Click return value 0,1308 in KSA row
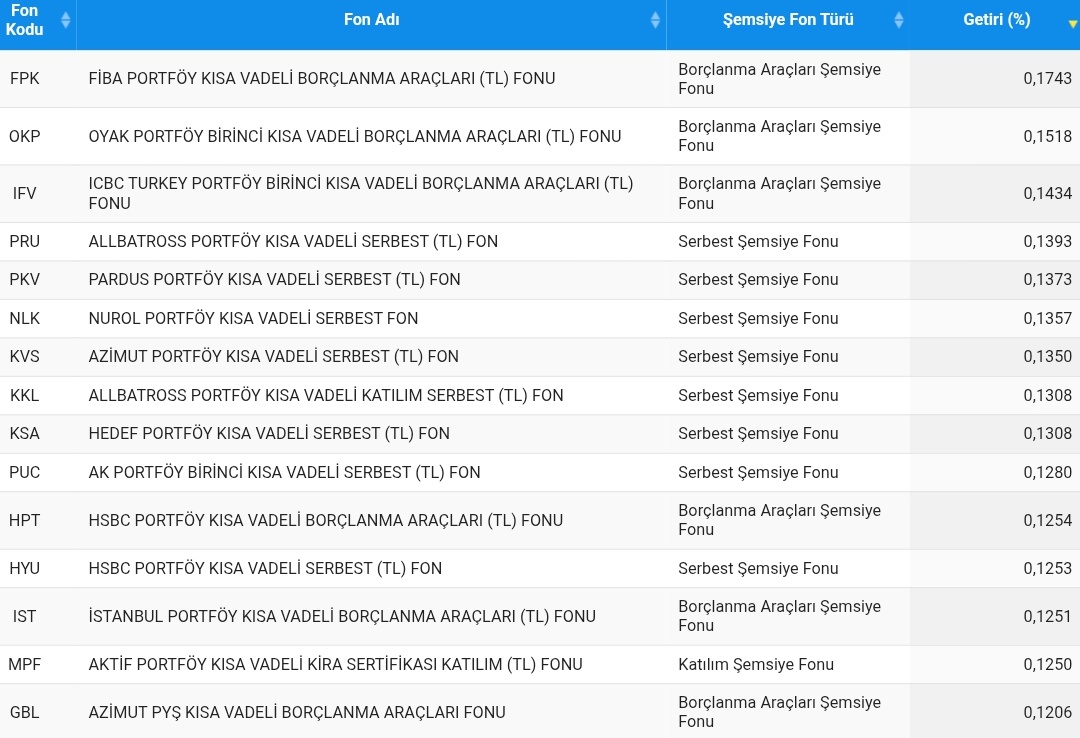This screenshot has height=738, width=1080. [1048, 433]
